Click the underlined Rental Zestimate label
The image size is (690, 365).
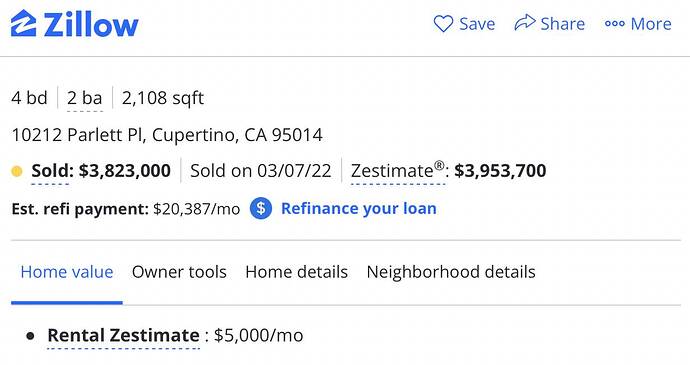click(124, 336)
